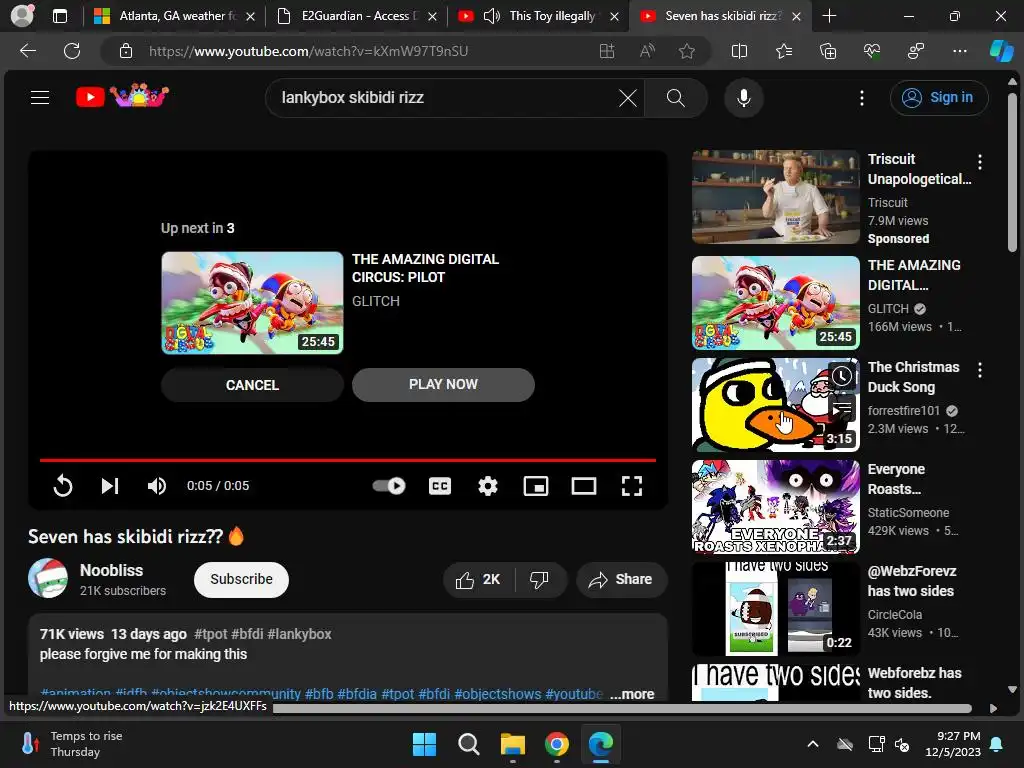
Task: Launch Chrome from taskbar
Action: coord(556,744)
